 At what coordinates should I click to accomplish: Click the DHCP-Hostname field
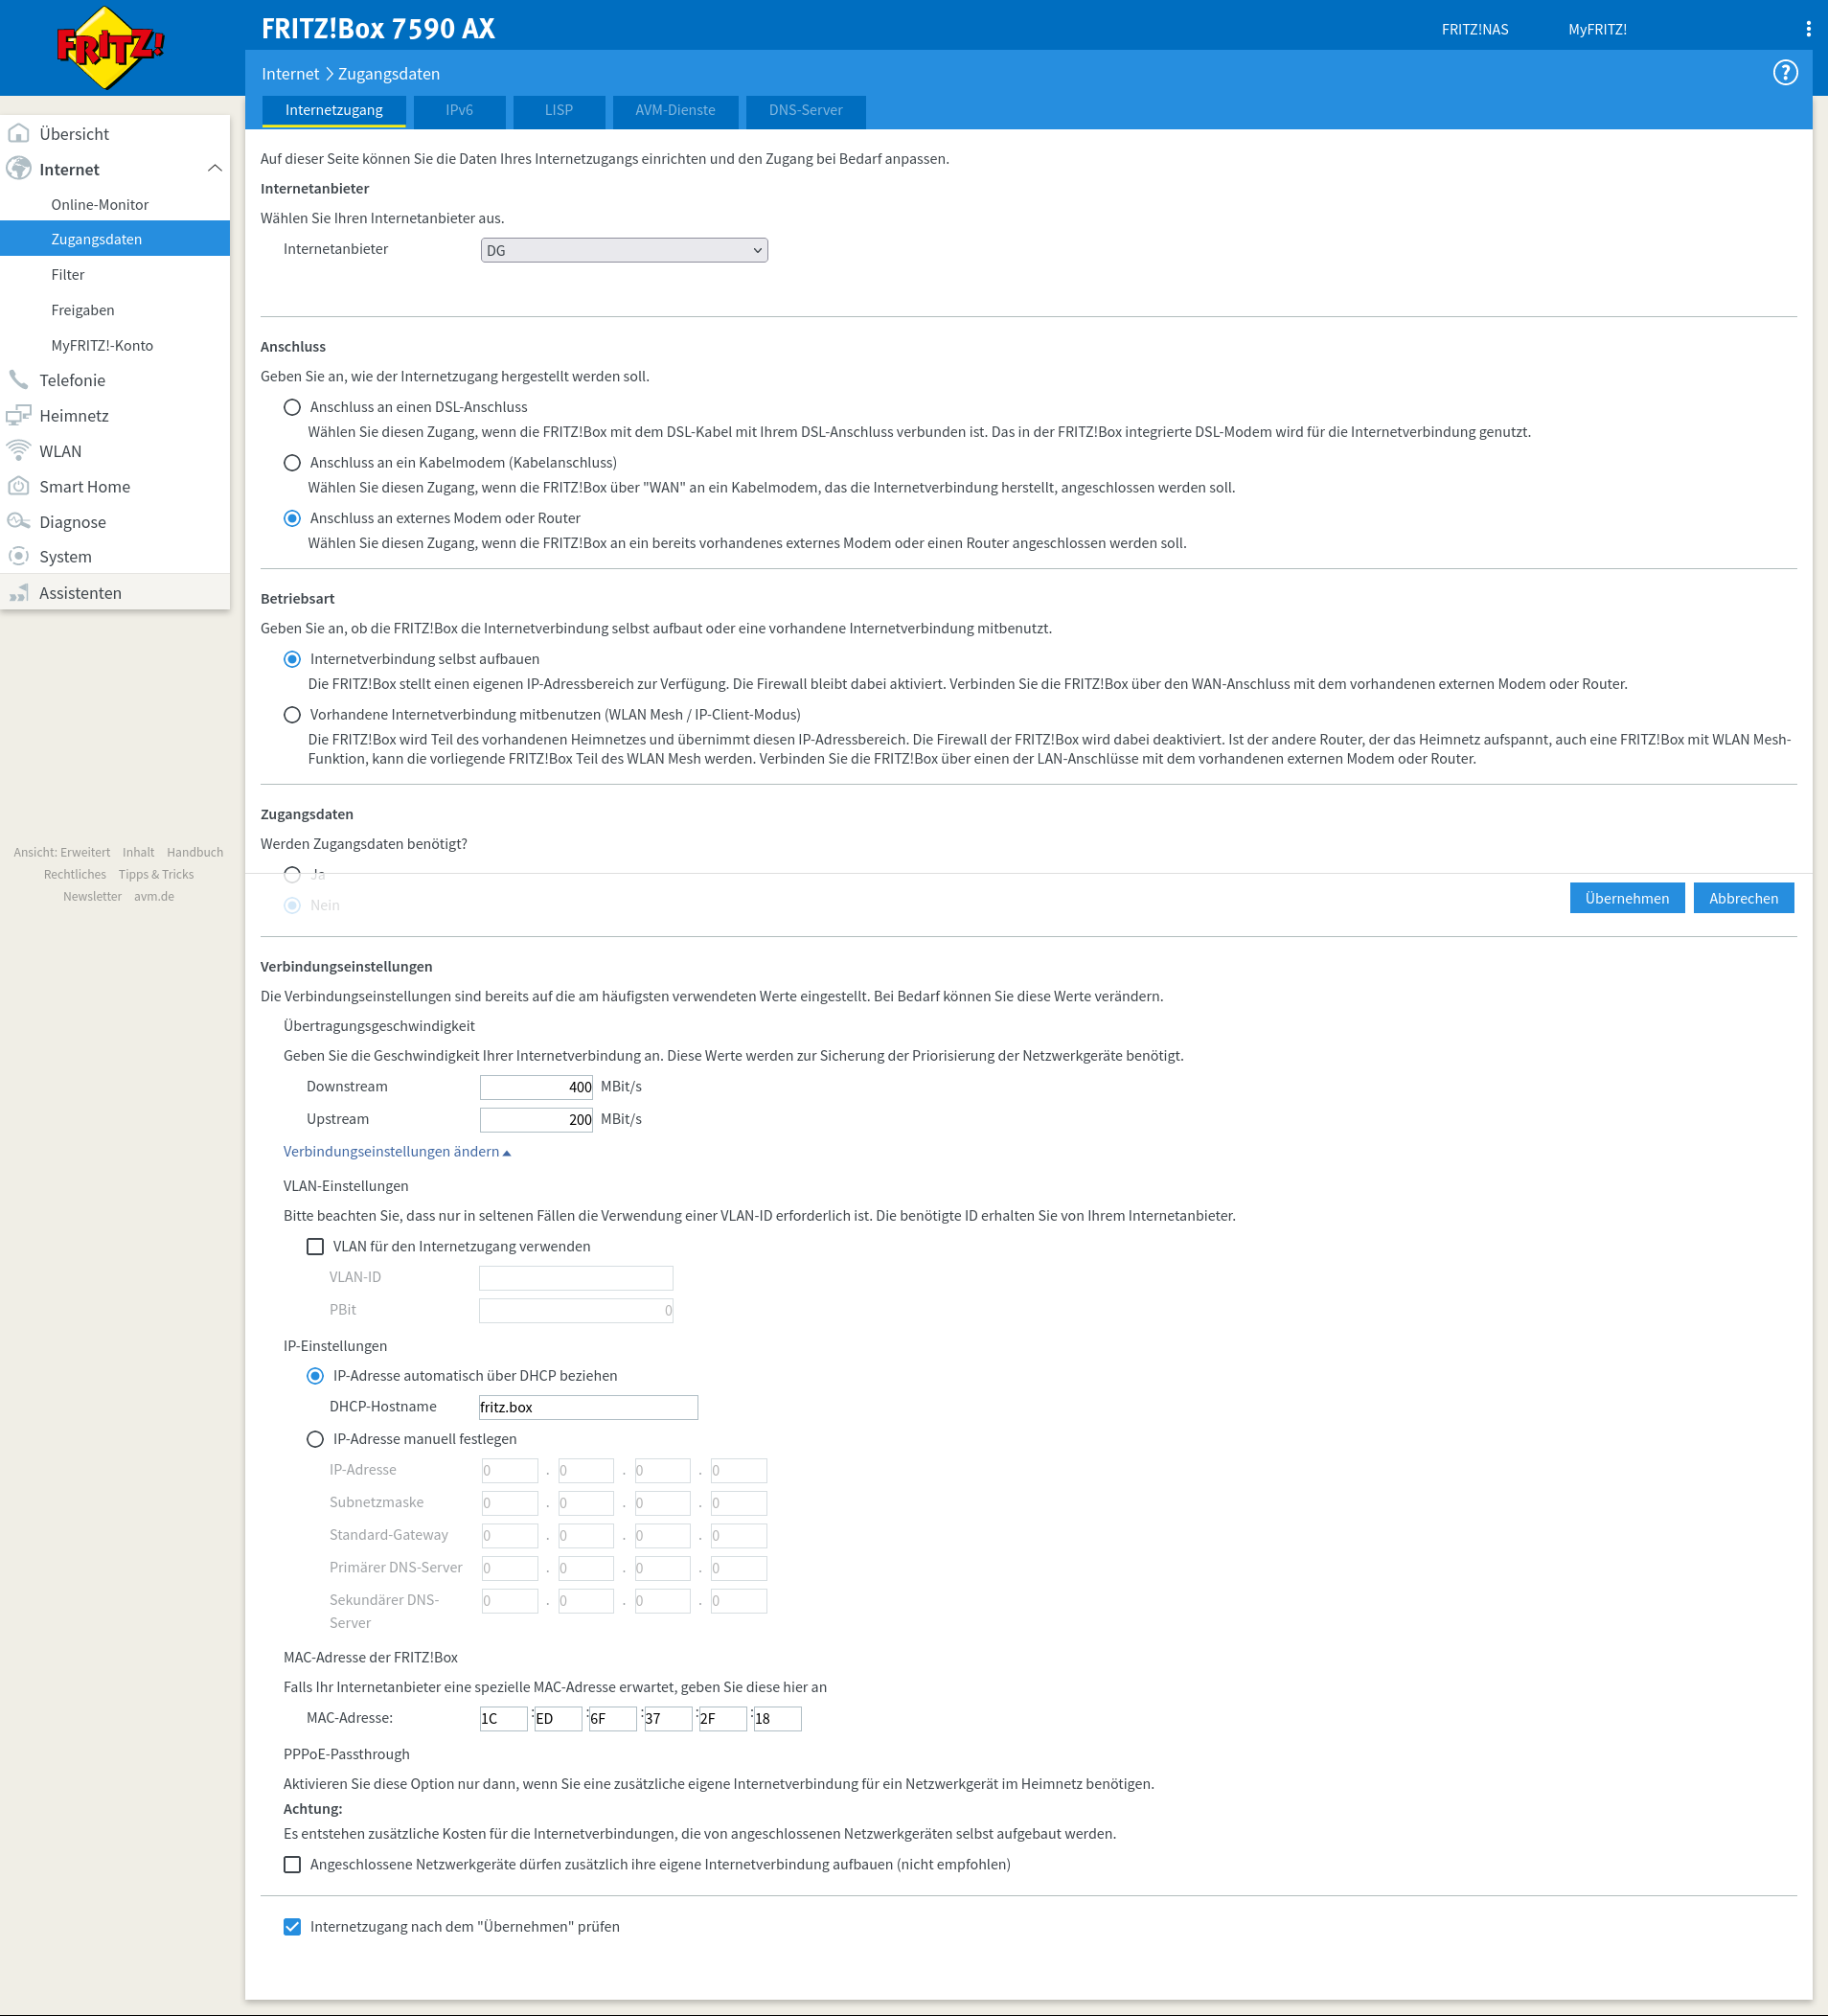click(588, 1407)
